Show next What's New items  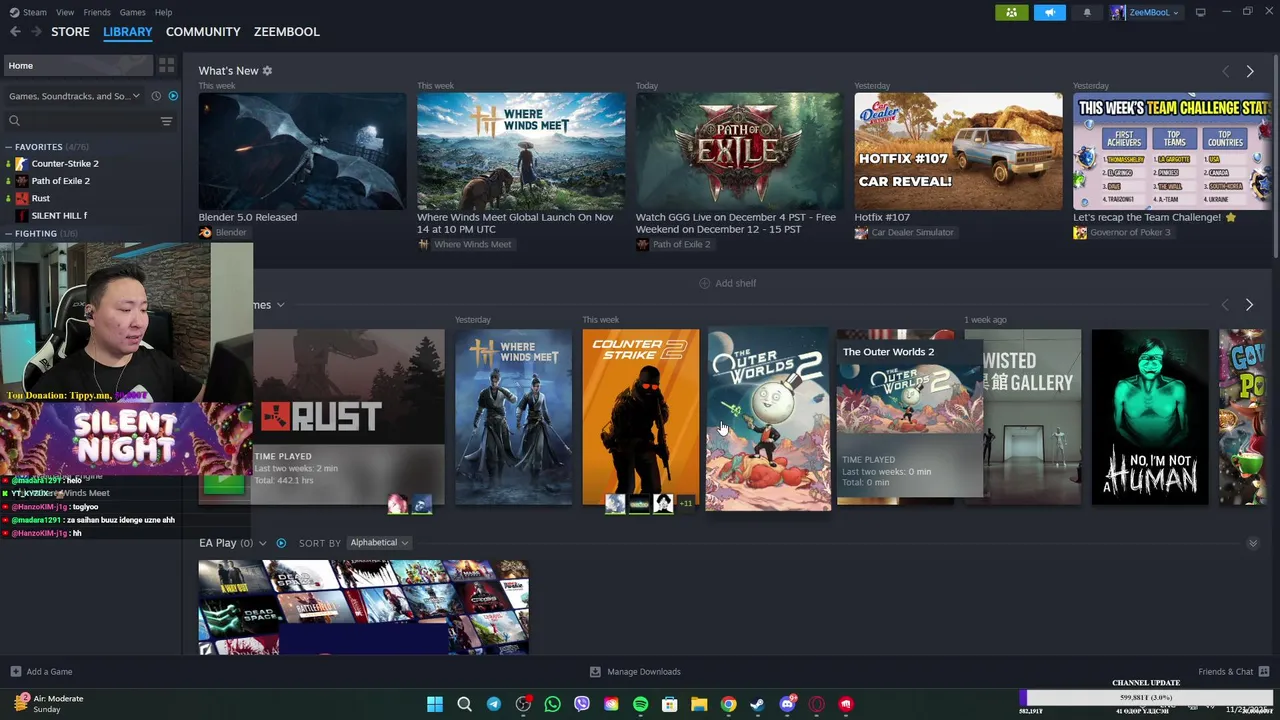(1249, 71)
